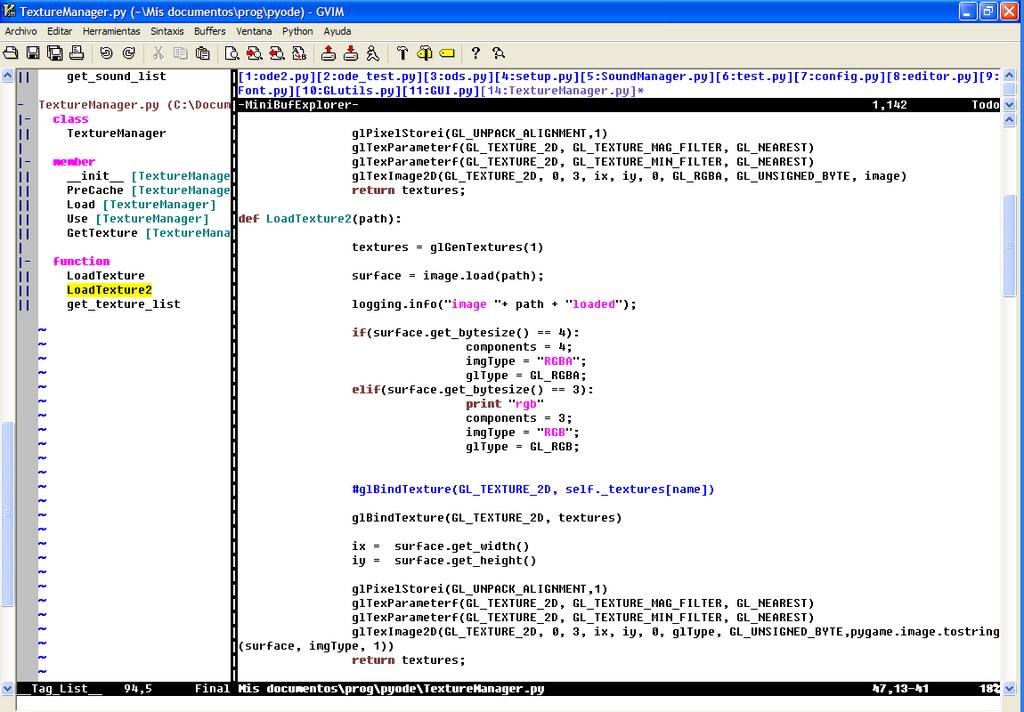Click the code window scroll-down arrow
1024x712 pixels.
(x=1008, y=688)
